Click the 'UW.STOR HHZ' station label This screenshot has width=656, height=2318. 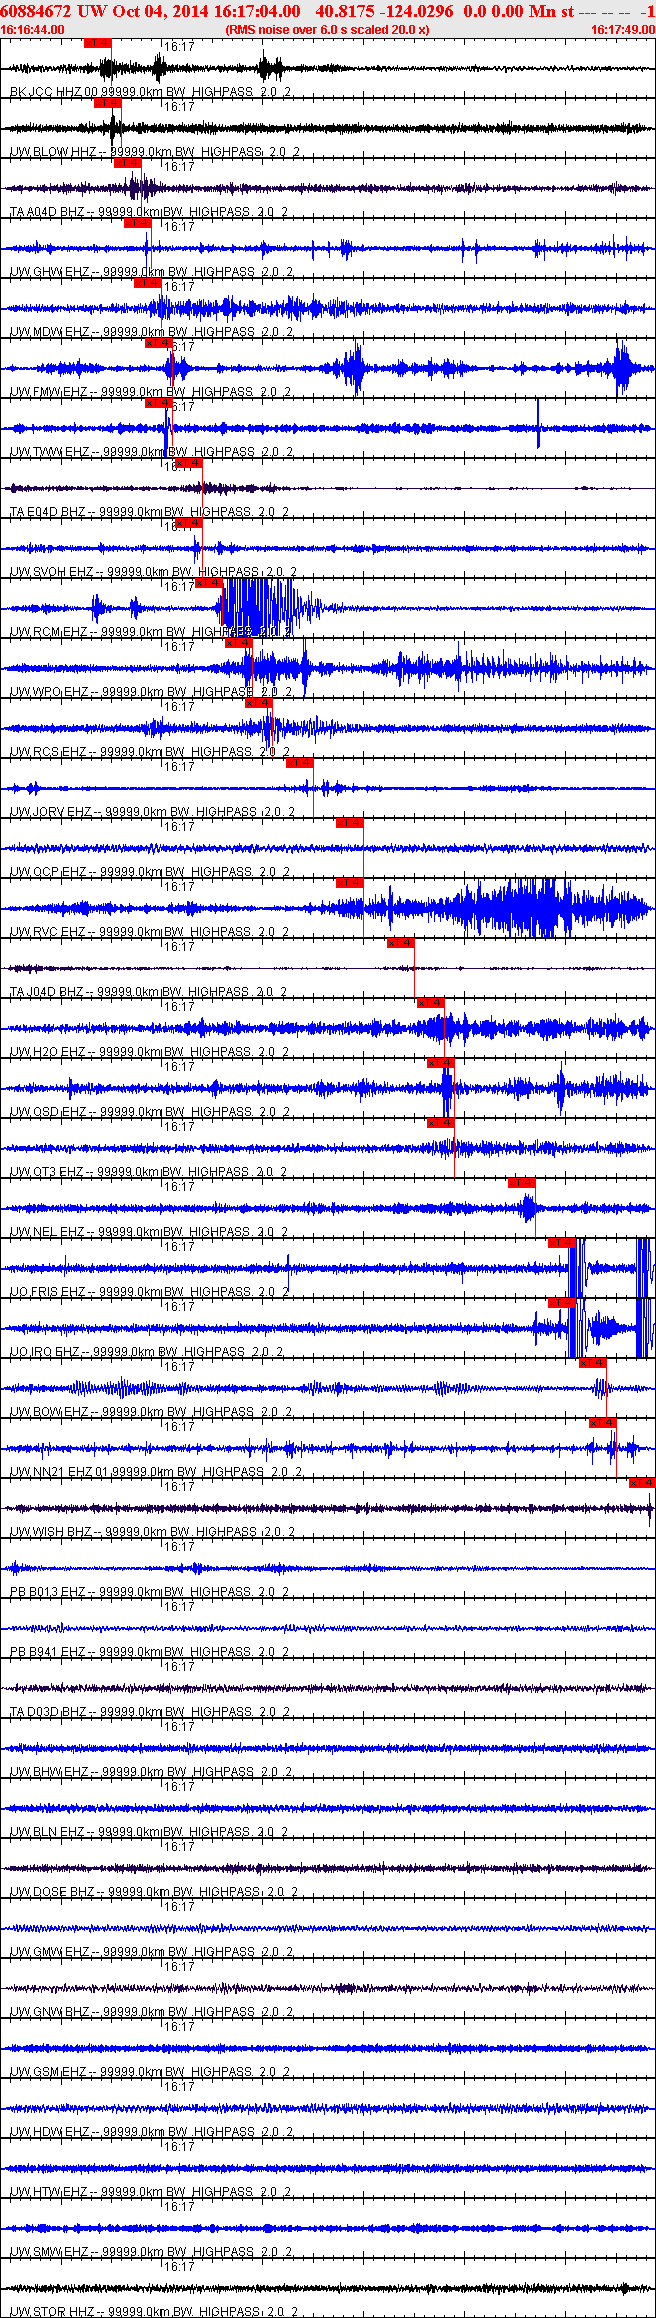coord(52,2311)
